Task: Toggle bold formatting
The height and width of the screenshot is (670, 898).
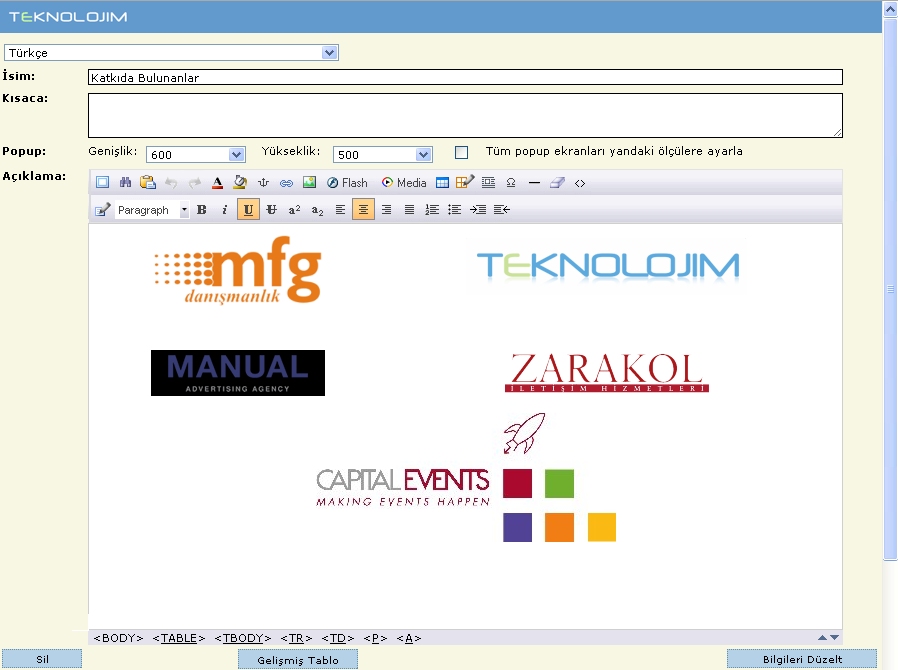Action: tap(202, 210)
